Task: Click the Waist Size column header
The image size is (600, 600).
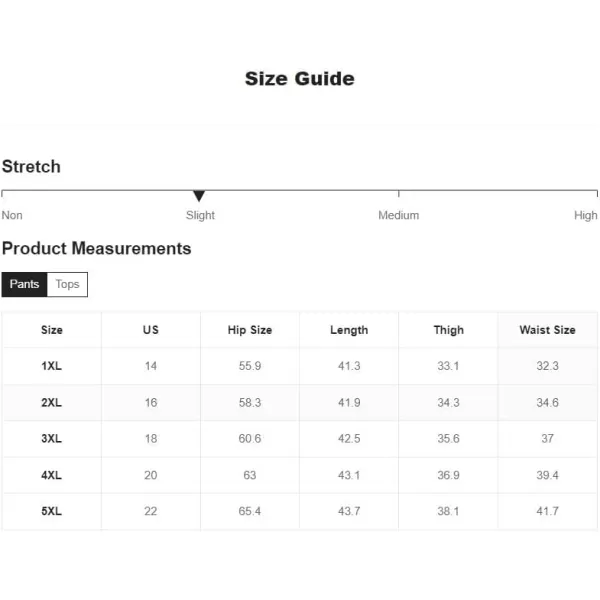Action: [x=548, y=330]
